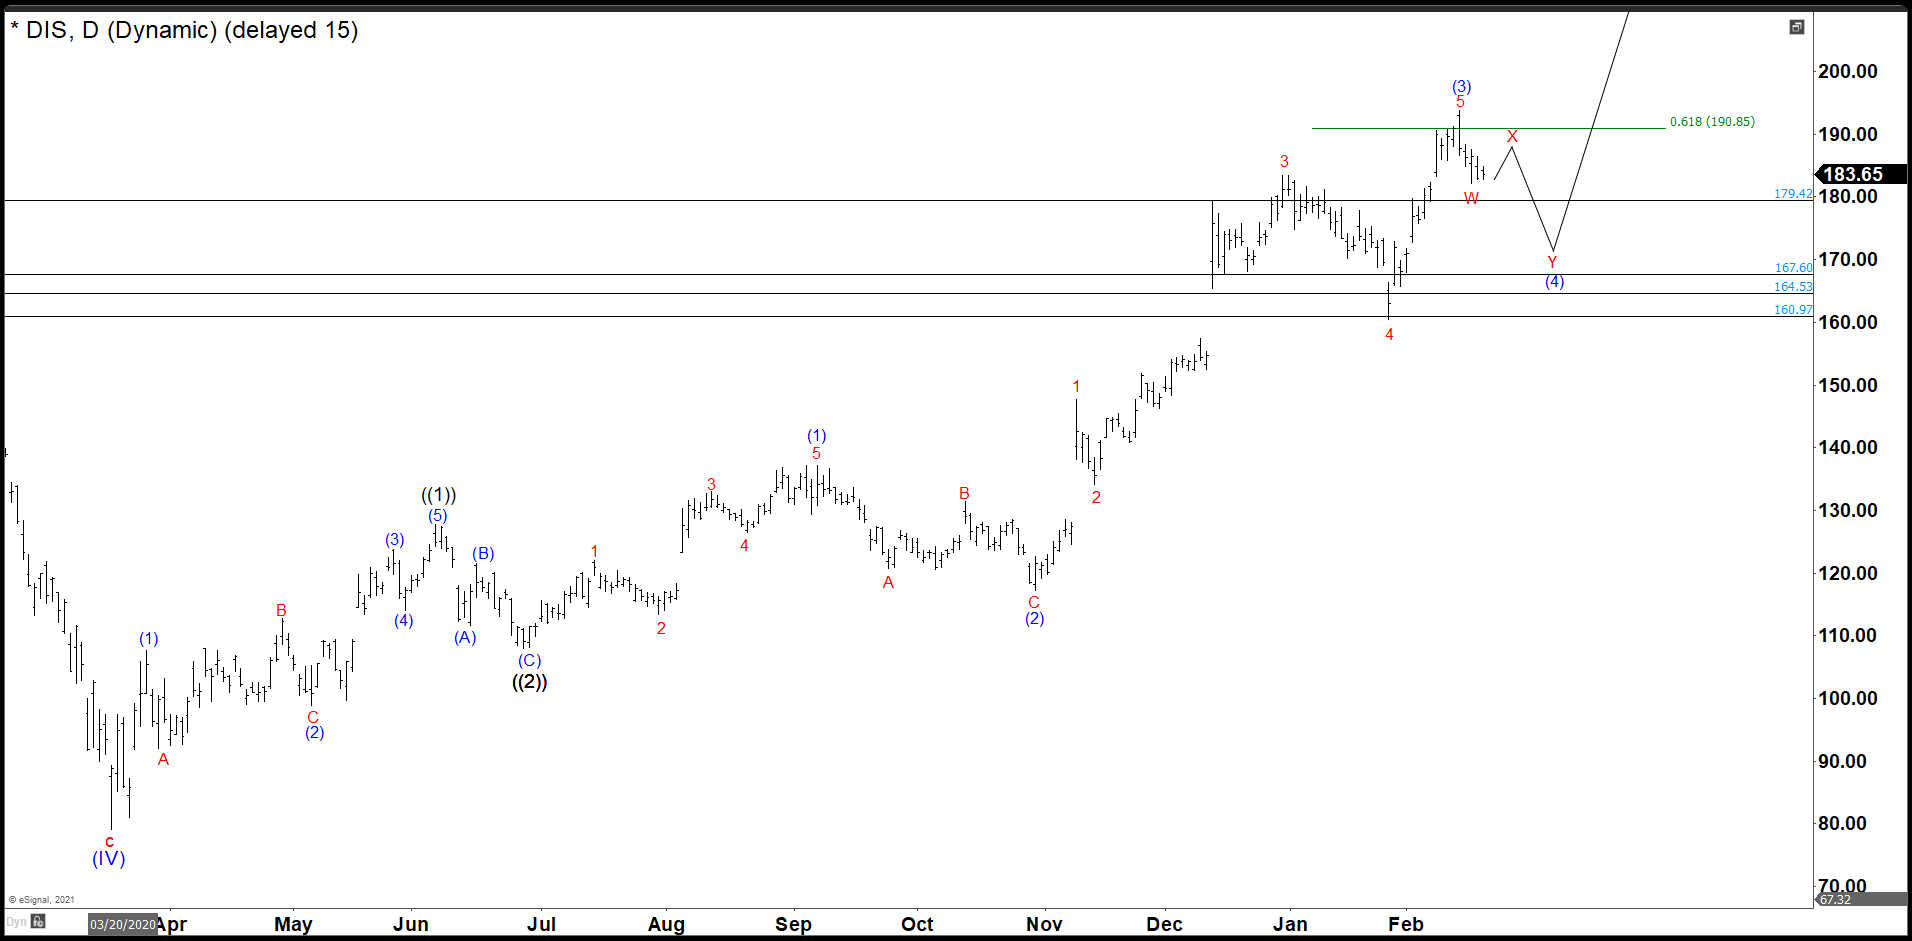This screenshot has width=1912, height=941.
Task: Click the 164.53 support level label
Action: tap(1793, 287)
